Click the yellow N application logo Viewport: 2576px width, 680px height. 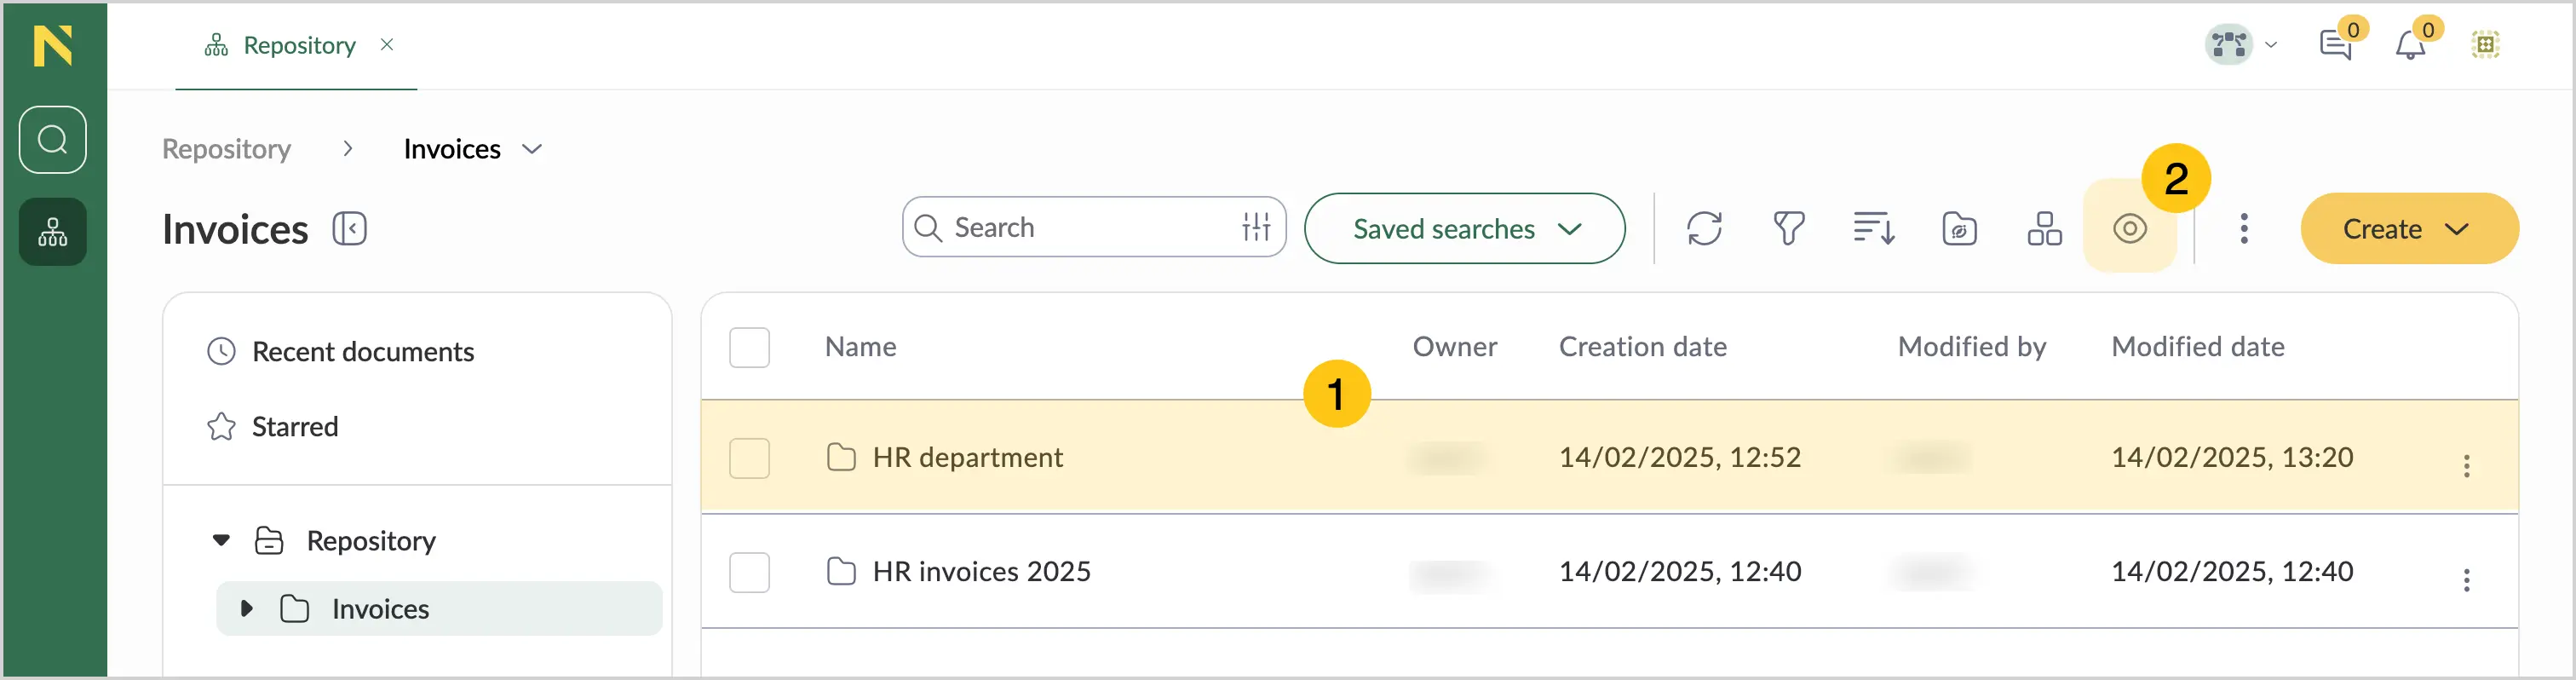tap(53, 46)
